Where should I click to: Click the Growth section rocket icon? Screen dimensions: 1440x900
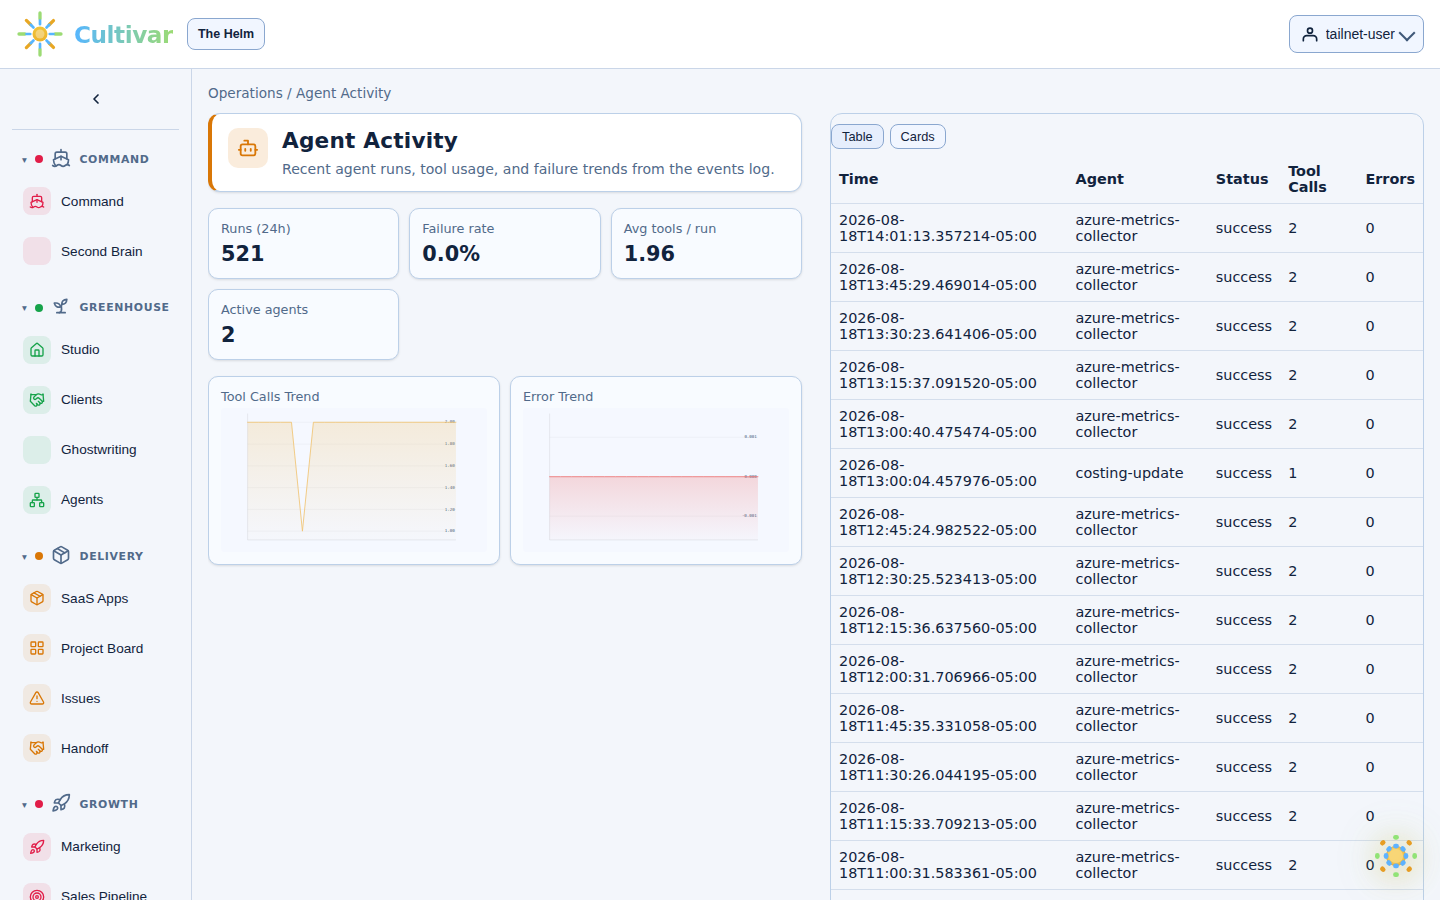(x=61, y=803)
